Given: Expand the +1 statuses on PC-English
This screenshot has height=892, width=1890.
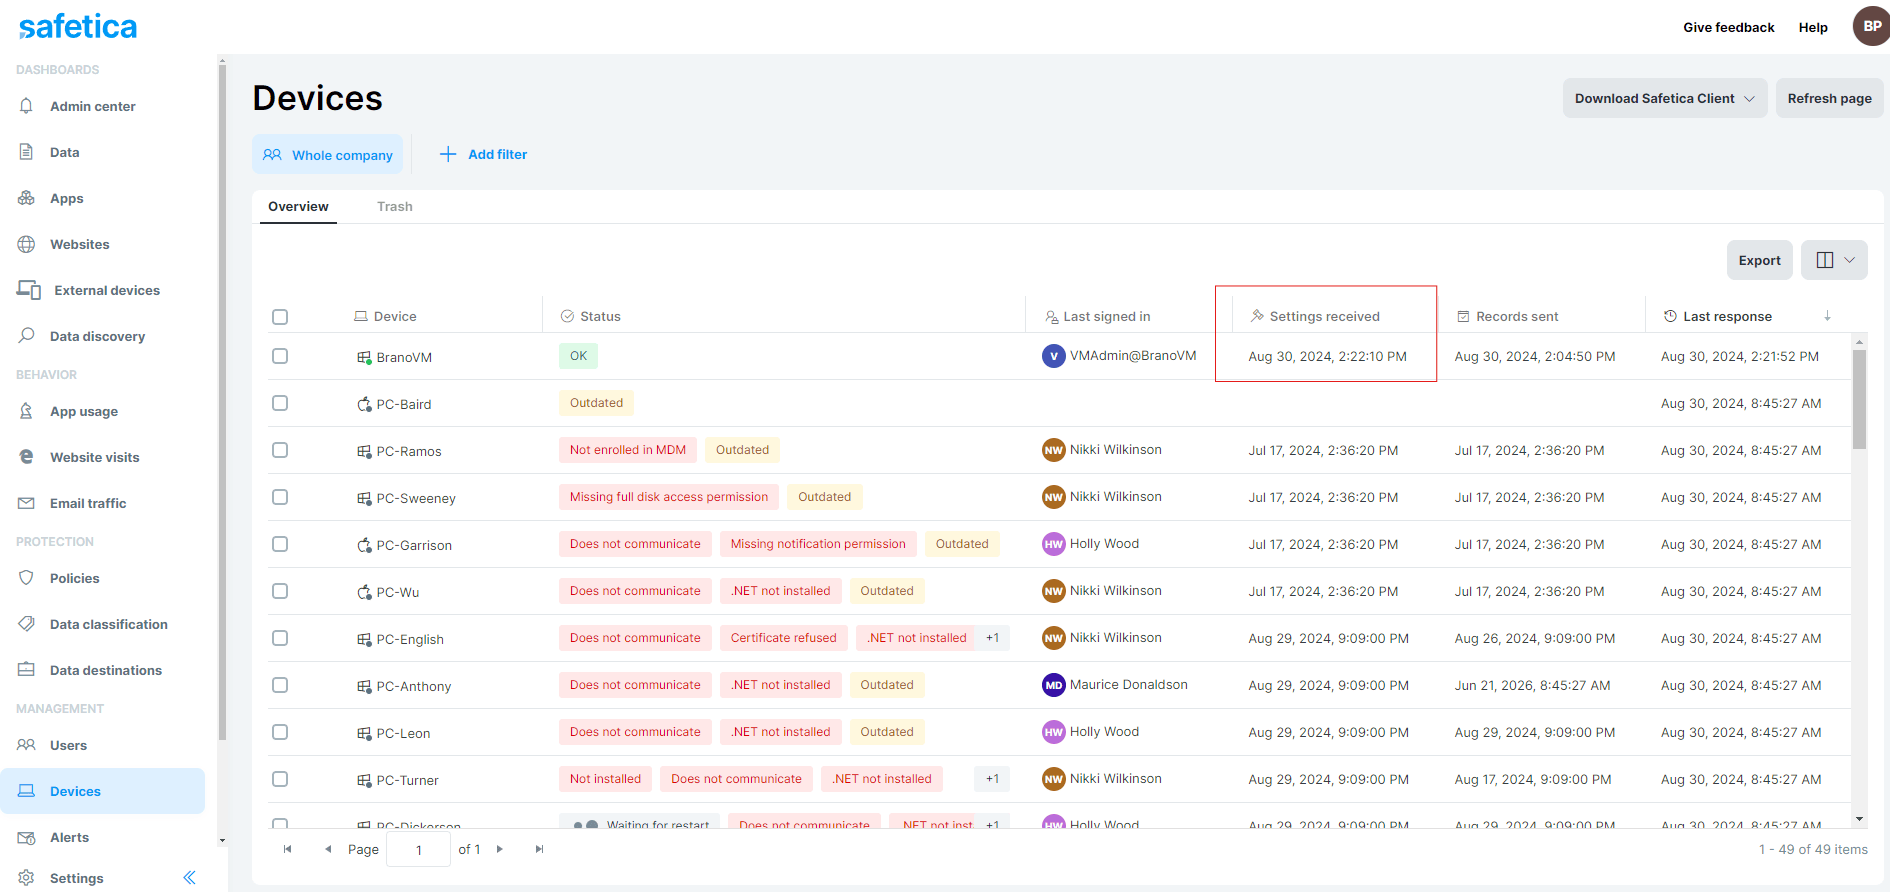Looking at the screenshot, I should tap(992, 638).
